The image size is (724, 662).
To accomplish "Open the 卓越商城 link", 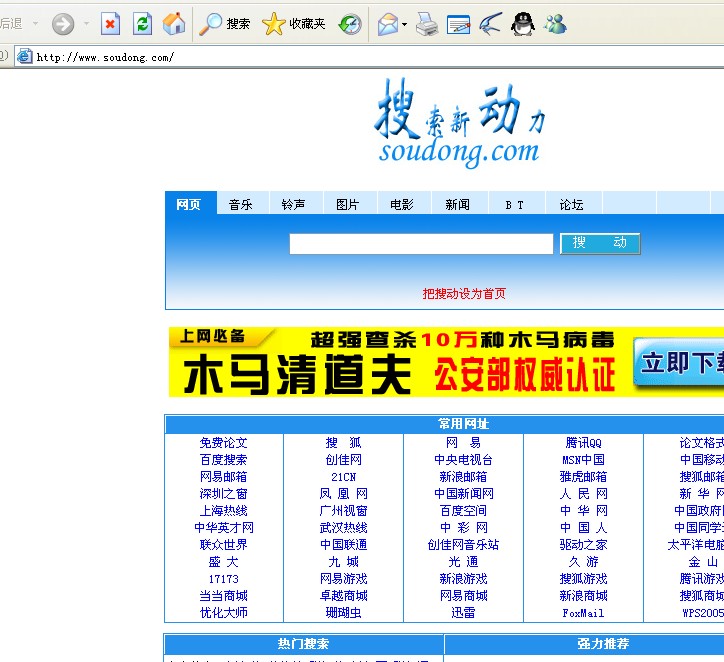I will click(344, 596).
